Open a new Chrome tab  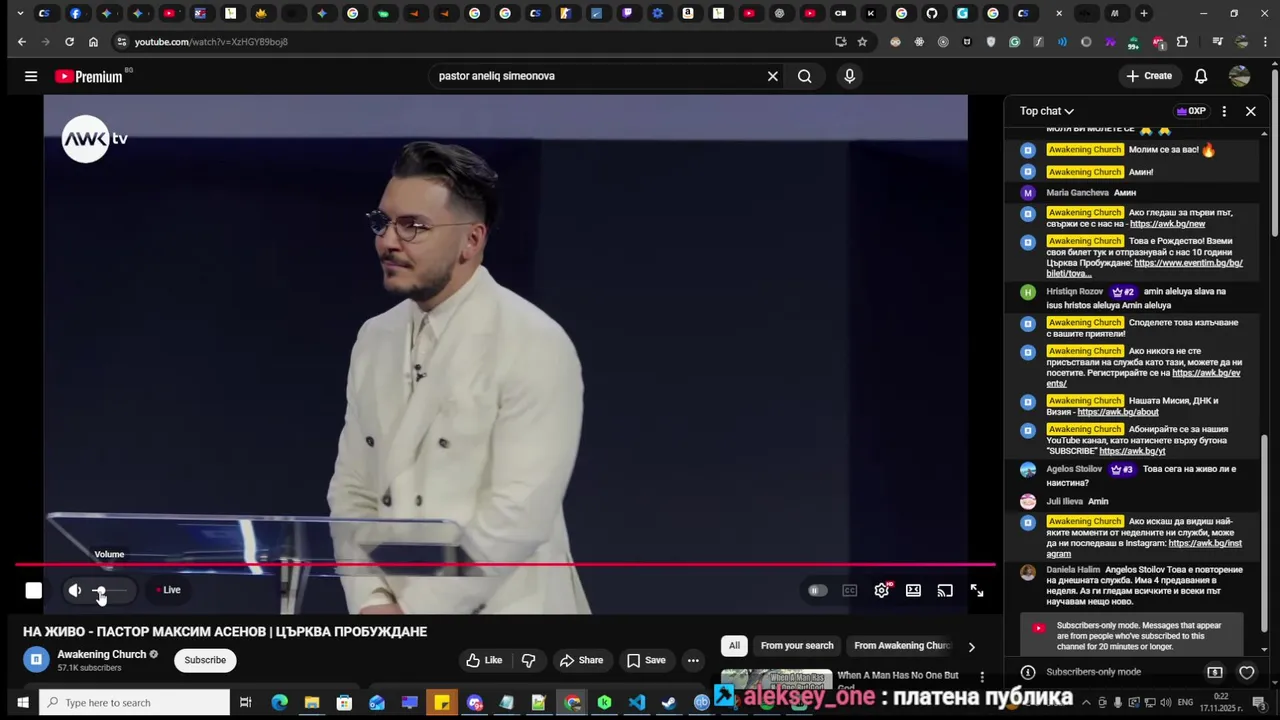[x=1144, y=13]
